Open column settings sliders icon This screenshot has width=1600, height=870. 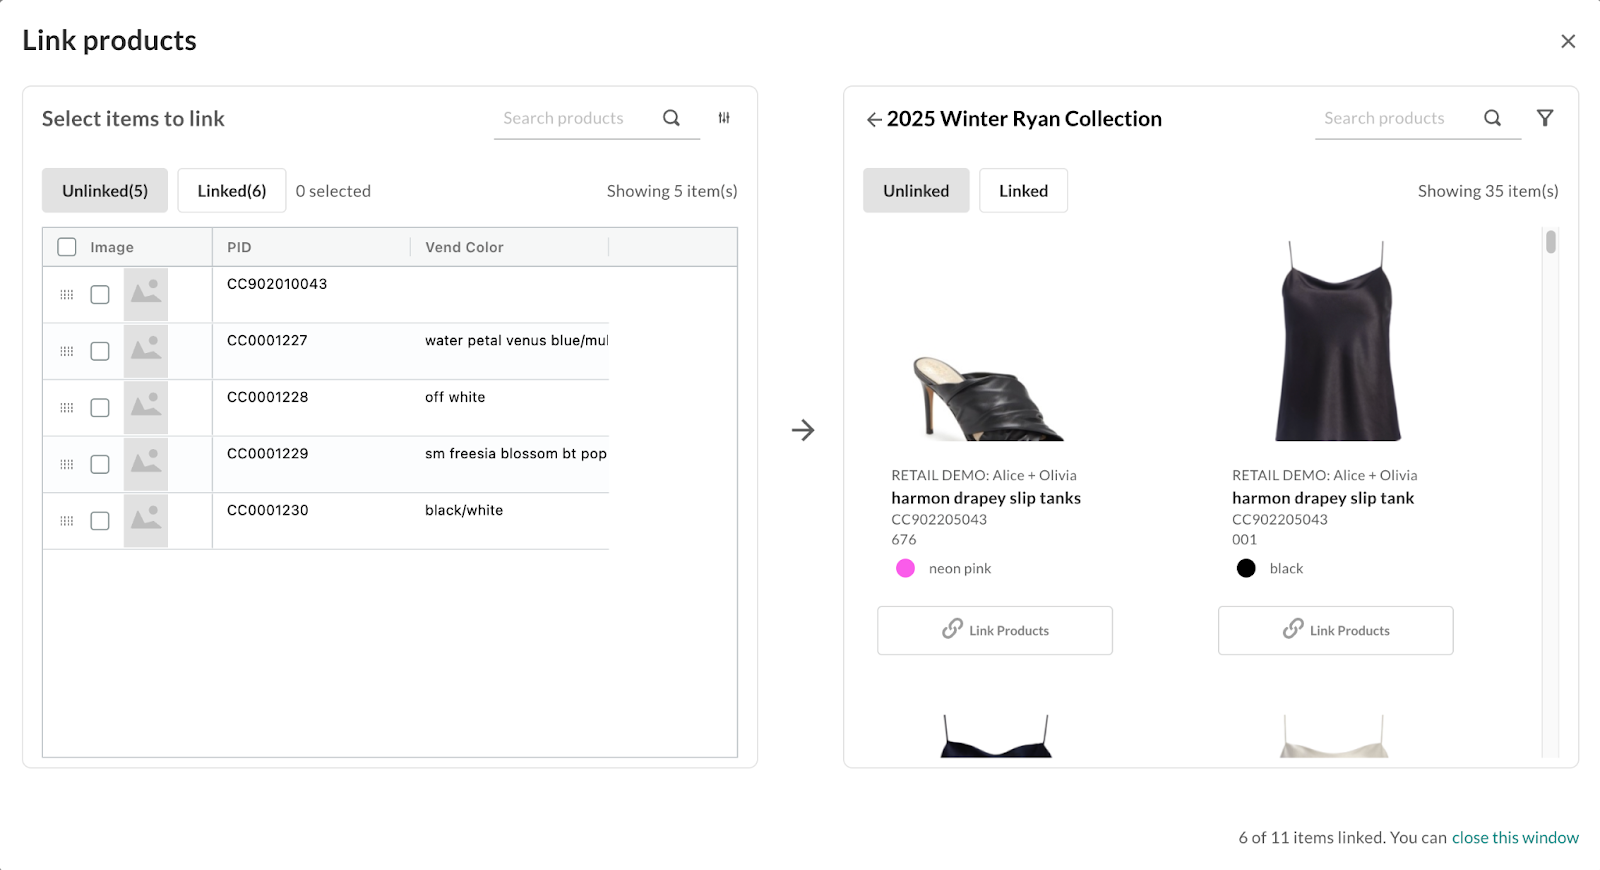[724, 118]
